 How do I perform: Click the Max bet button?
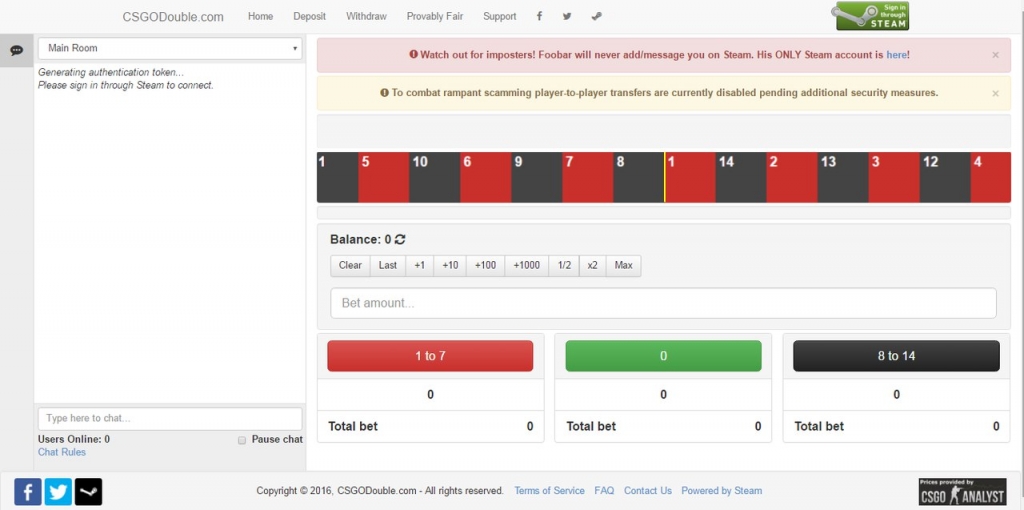(x=624, y=265)
